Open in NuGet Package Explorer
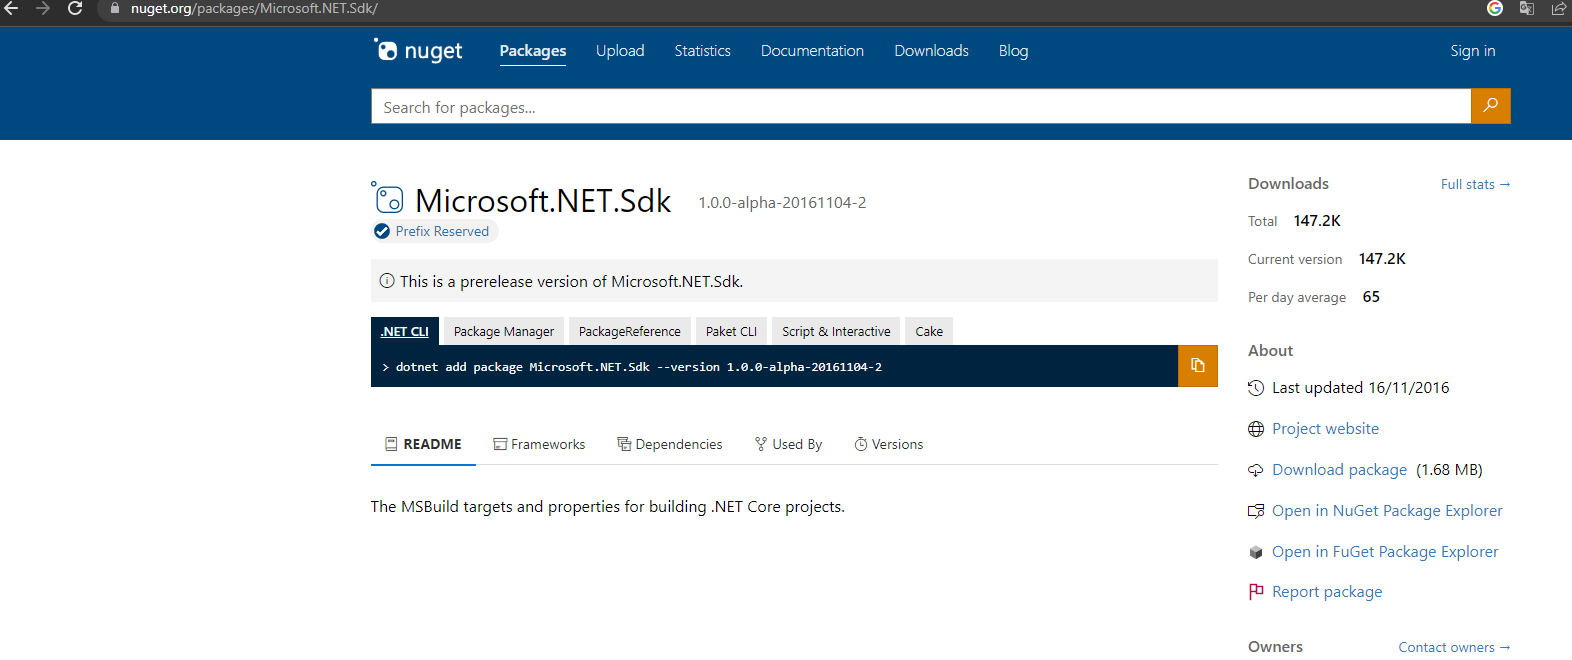 (x=1387, y=511)
